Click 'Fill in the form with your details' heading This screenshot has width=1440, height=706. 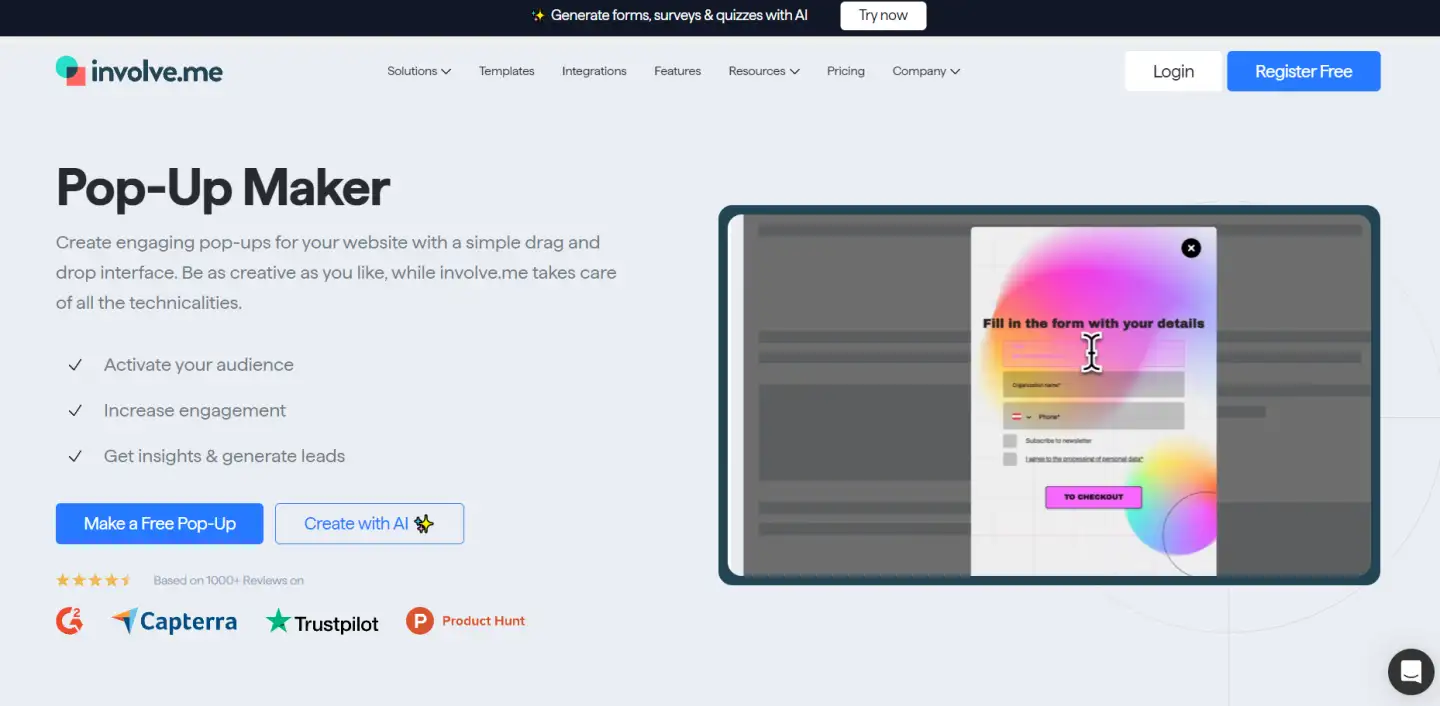(x=1093, y=323)
